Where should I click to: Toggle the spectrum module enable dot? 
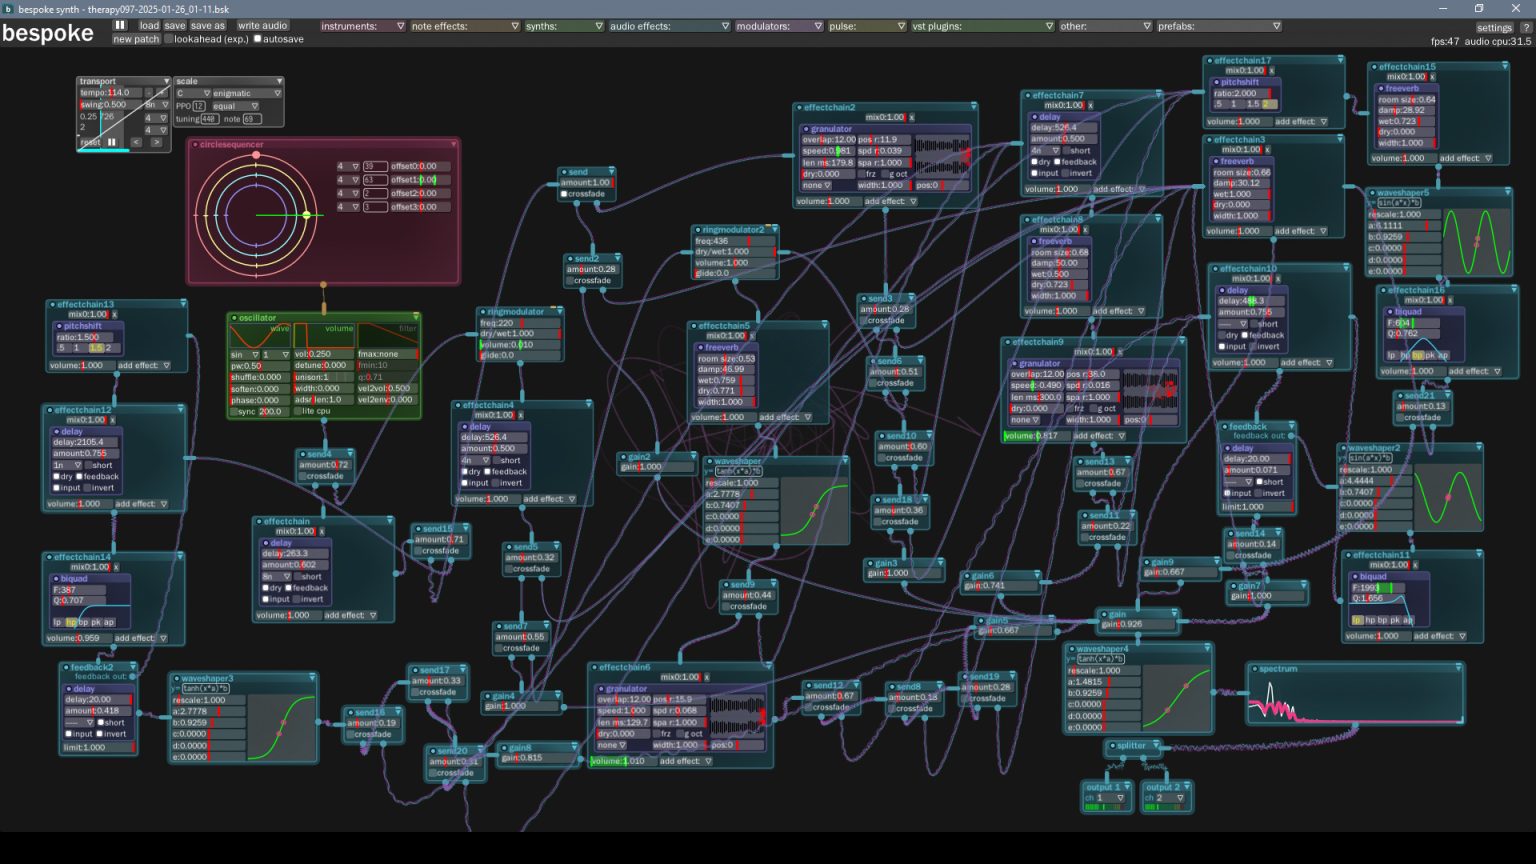point(1254,669)
